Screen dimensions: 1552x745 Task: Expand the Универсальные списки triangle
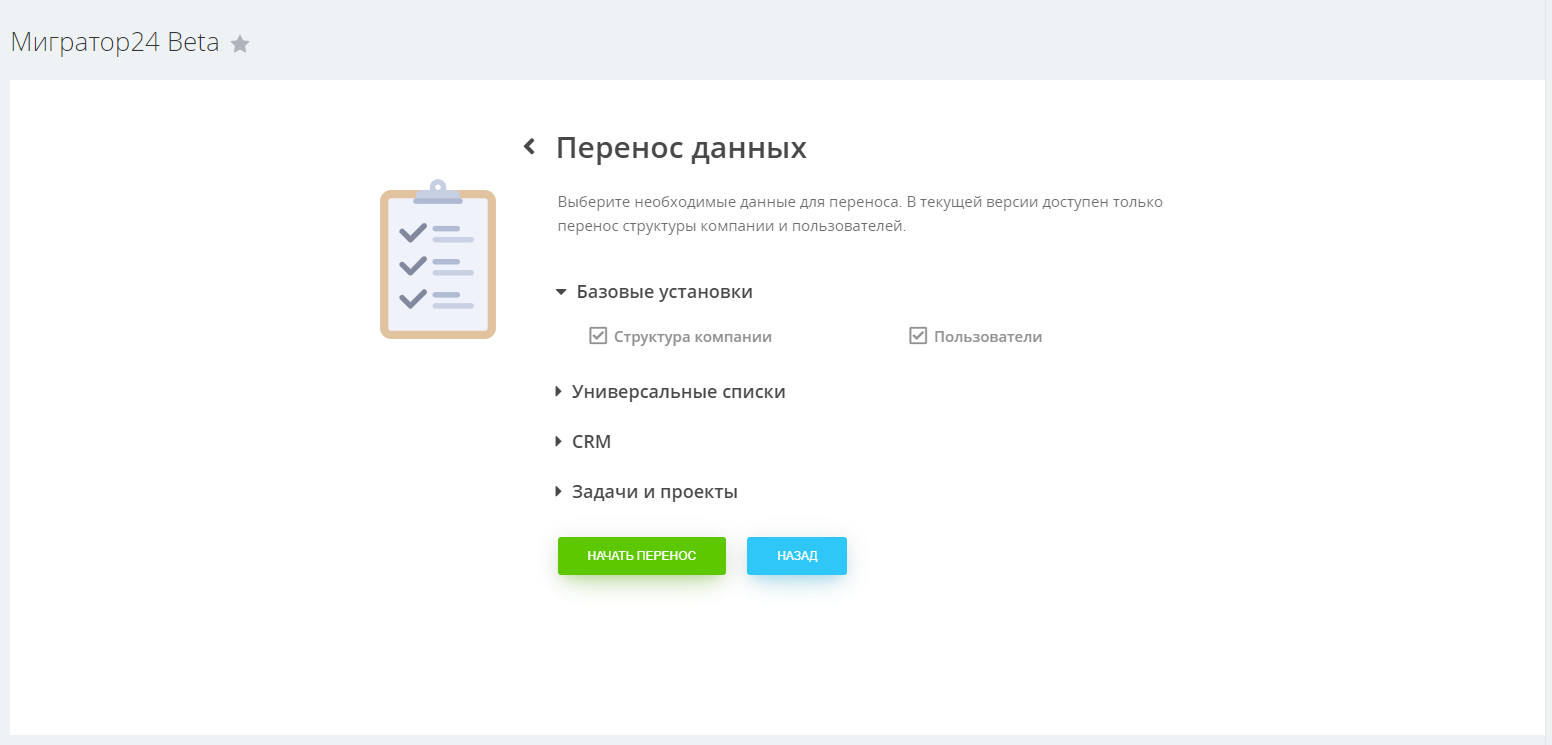pos(559,392)
